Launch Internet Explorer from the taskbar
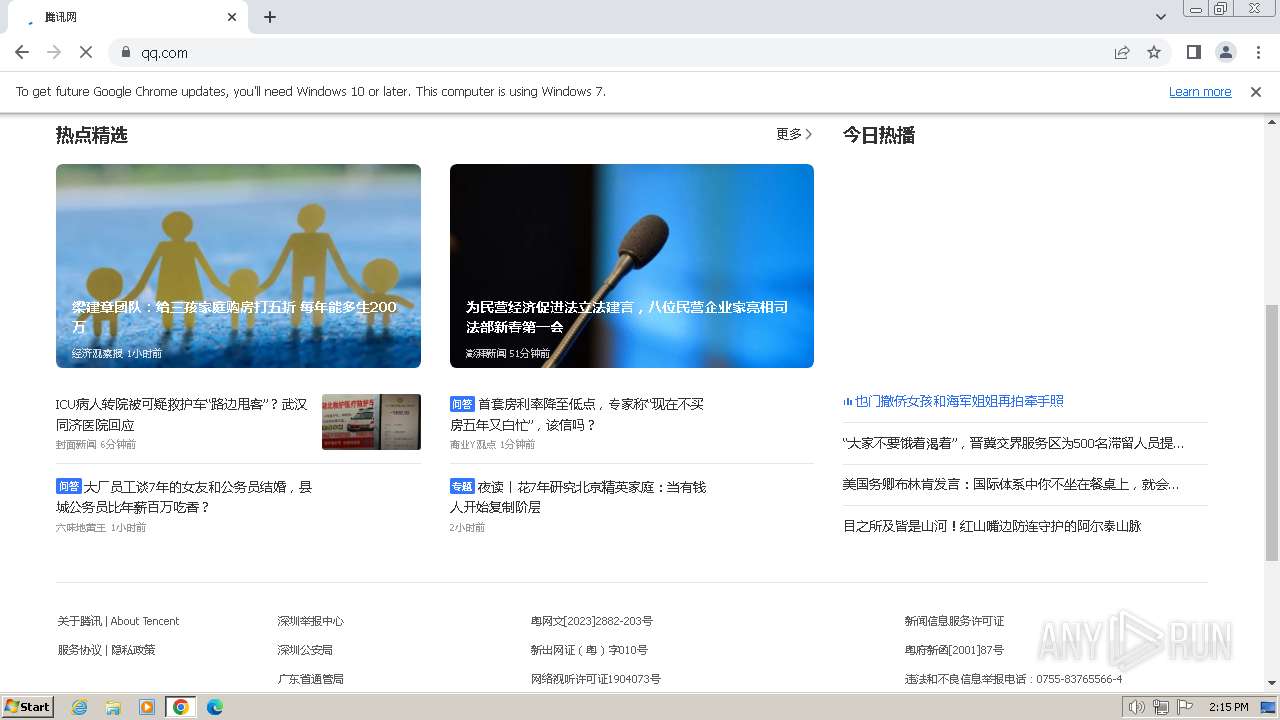This screenshot has height=720, width=1280. pyautogui.click(x=79, y=707)
